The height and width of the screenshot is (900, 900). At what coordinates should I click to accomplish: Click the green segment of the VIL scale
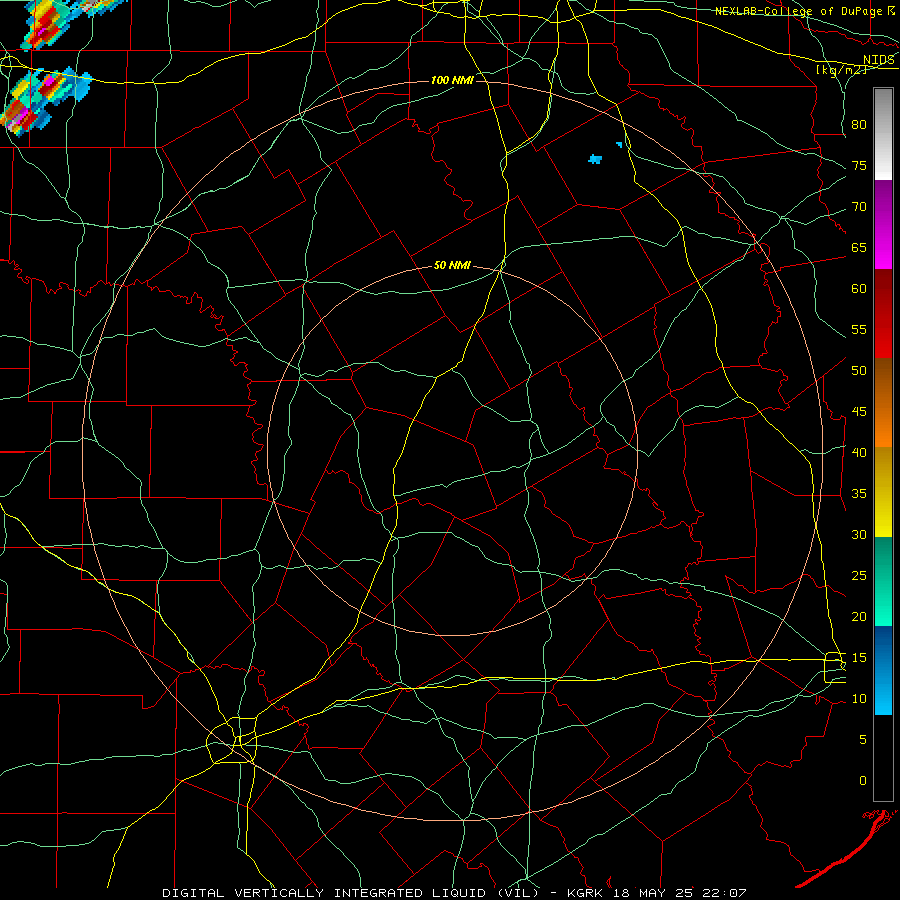click(883, 581)
